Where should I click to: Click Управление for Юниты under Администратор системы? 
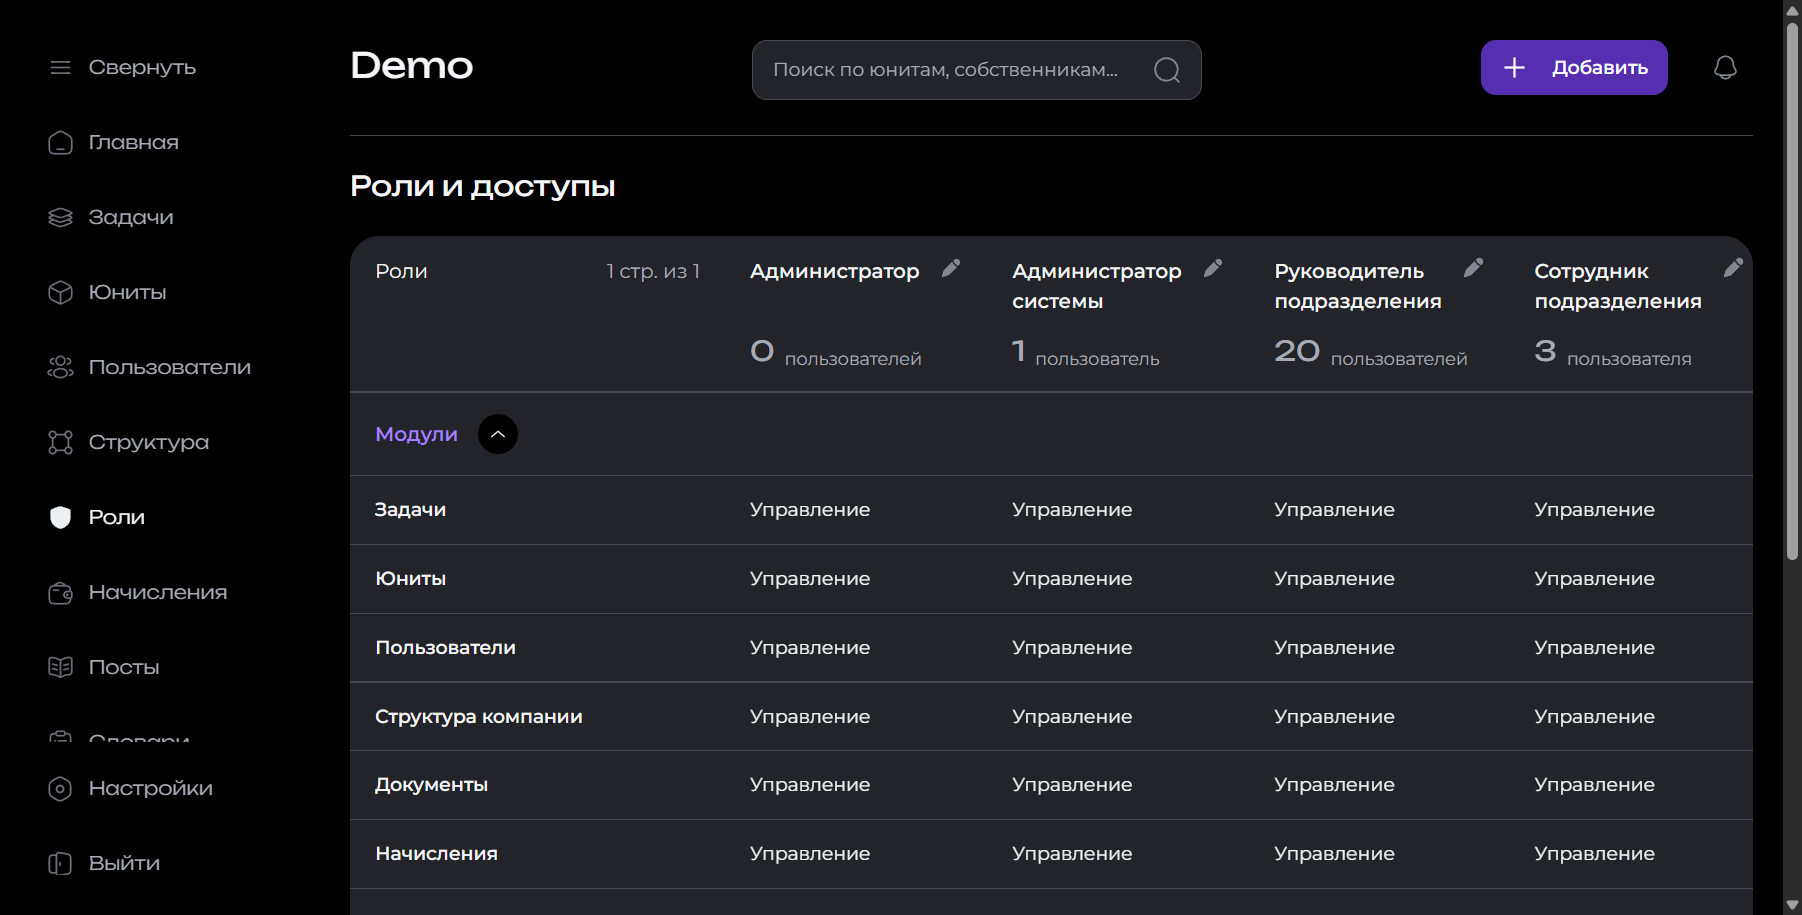tap(1072, 579)
